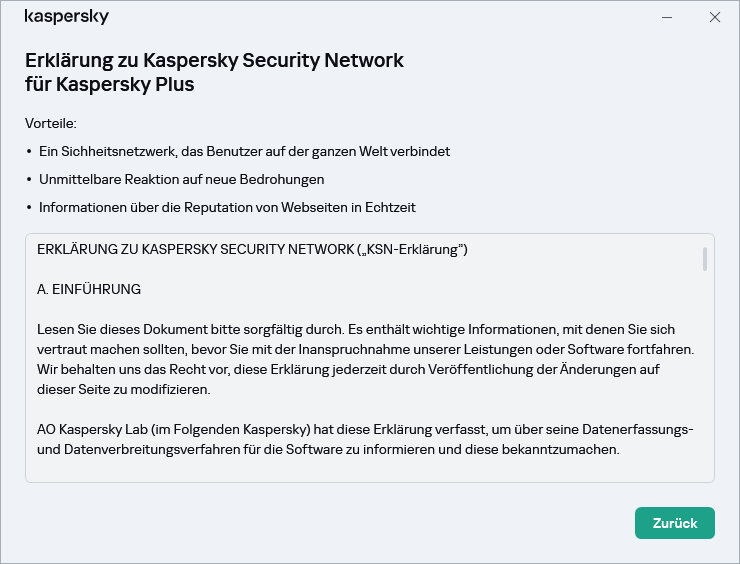
Task: Click the "Vorteile:" label
Action: point(51,123)
